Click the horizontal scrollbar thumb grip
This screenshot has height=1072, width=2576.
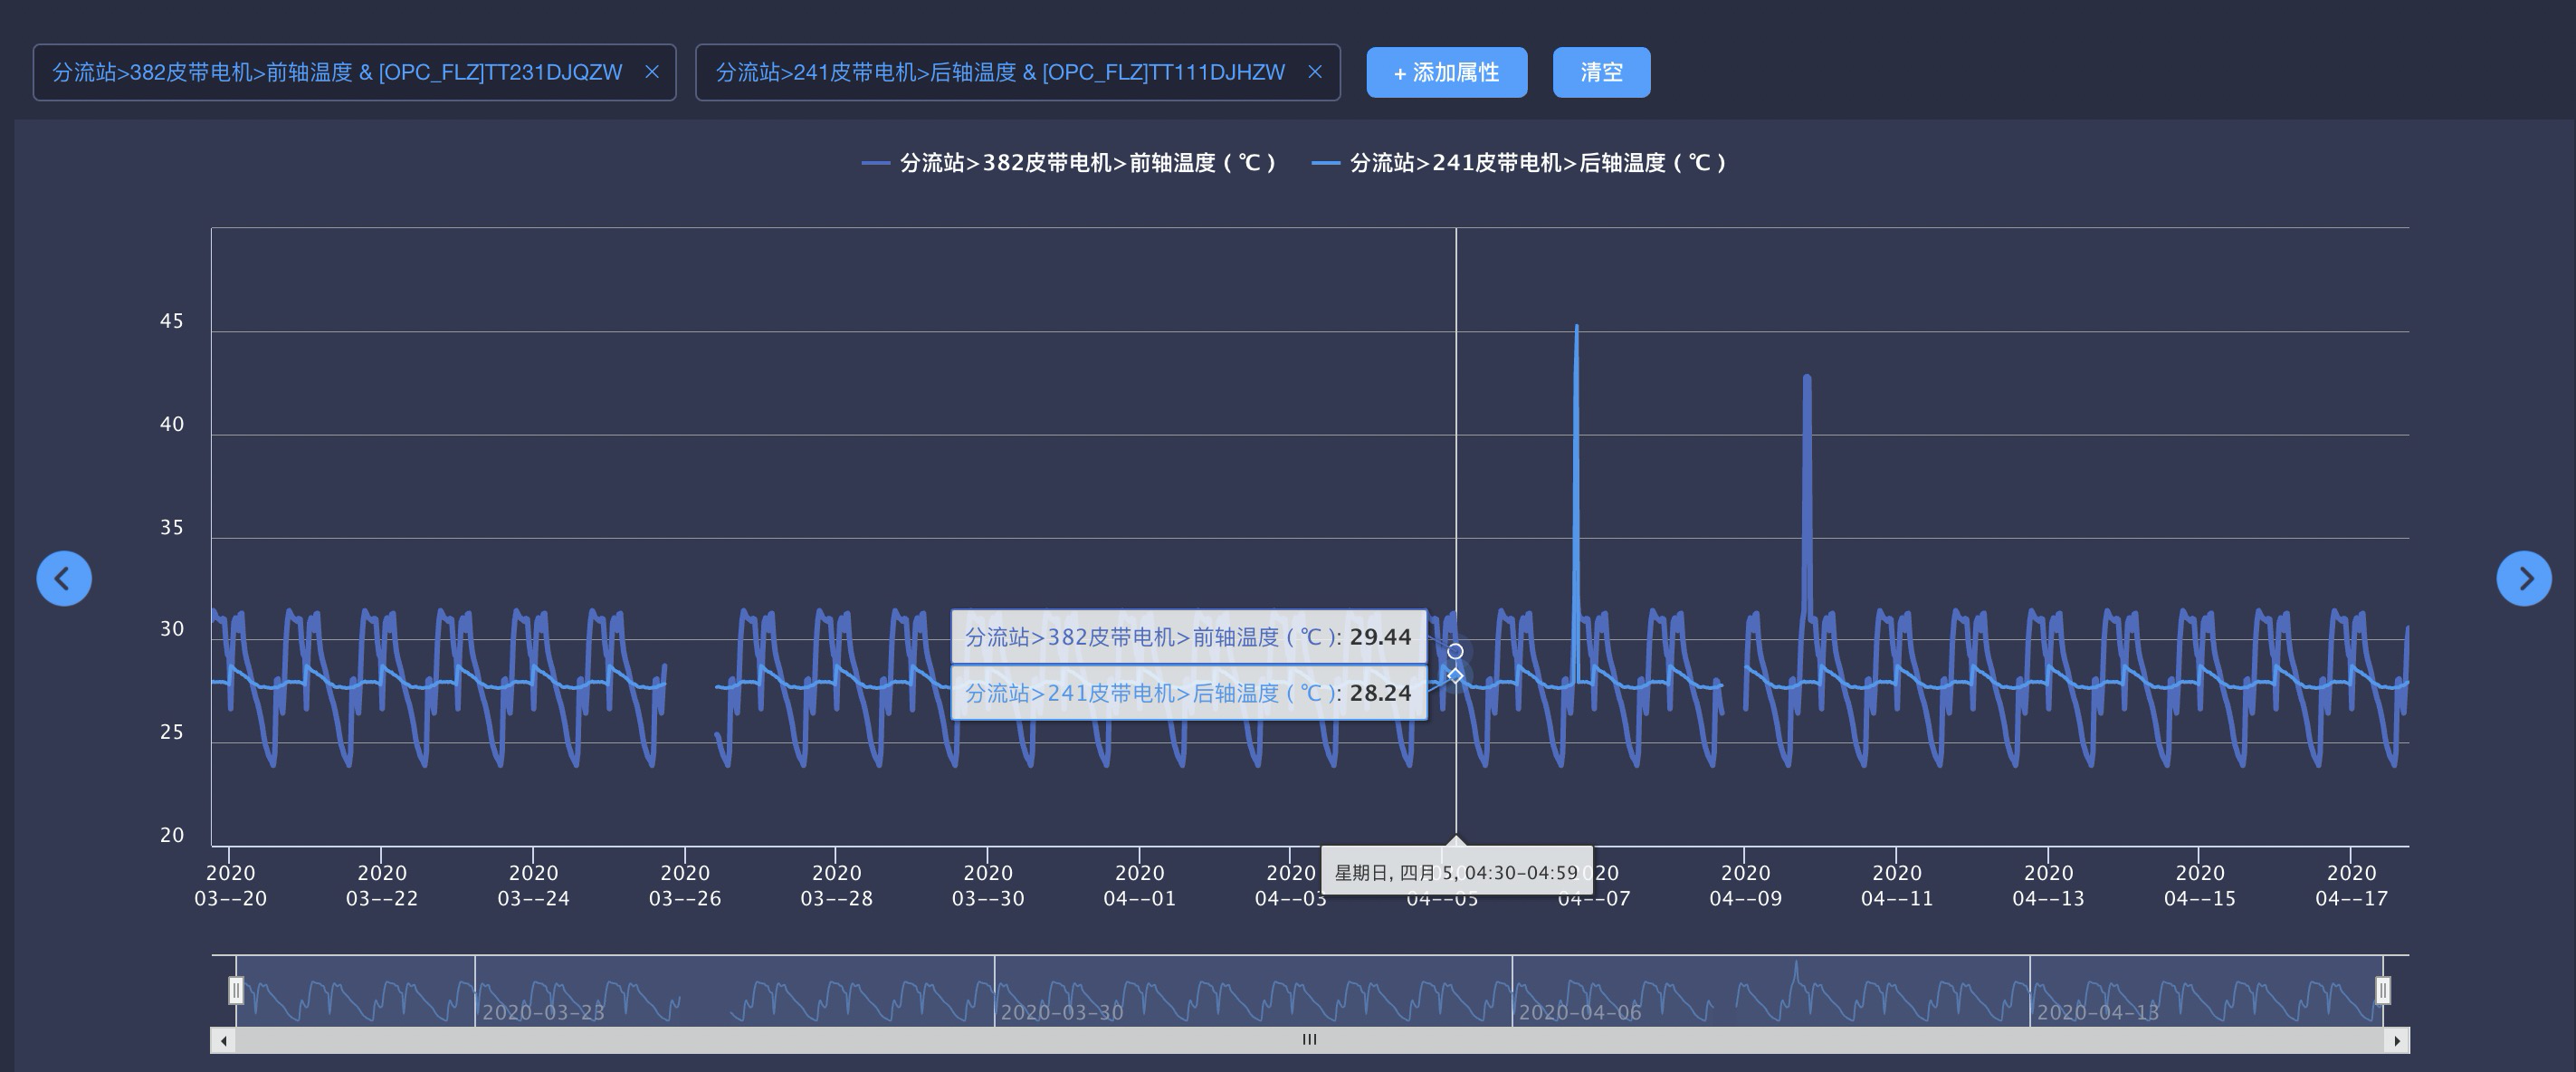(x=1309, y=1040)
